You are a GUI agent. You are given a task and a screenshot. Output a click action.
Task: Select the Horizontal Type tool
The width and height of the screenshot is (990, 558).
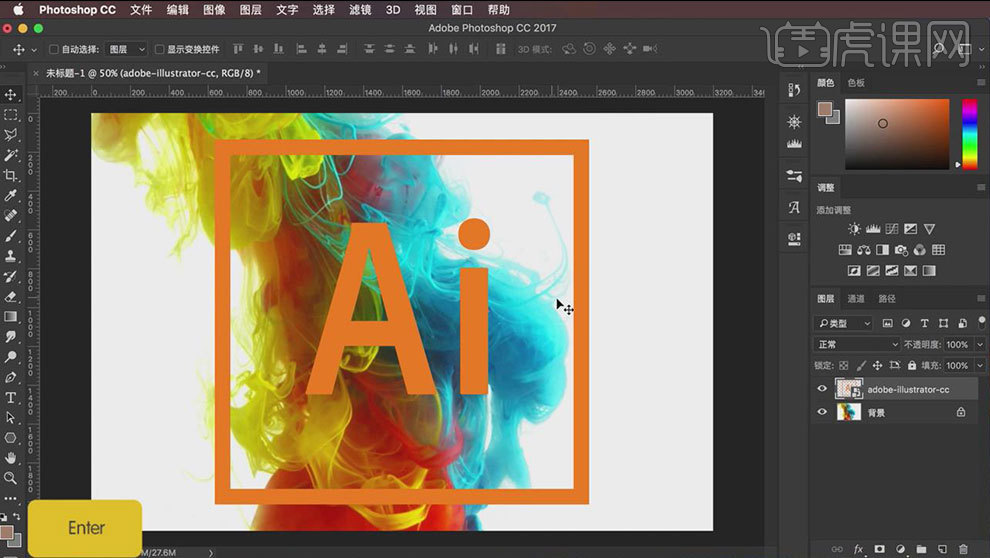[x=11, y=398]
